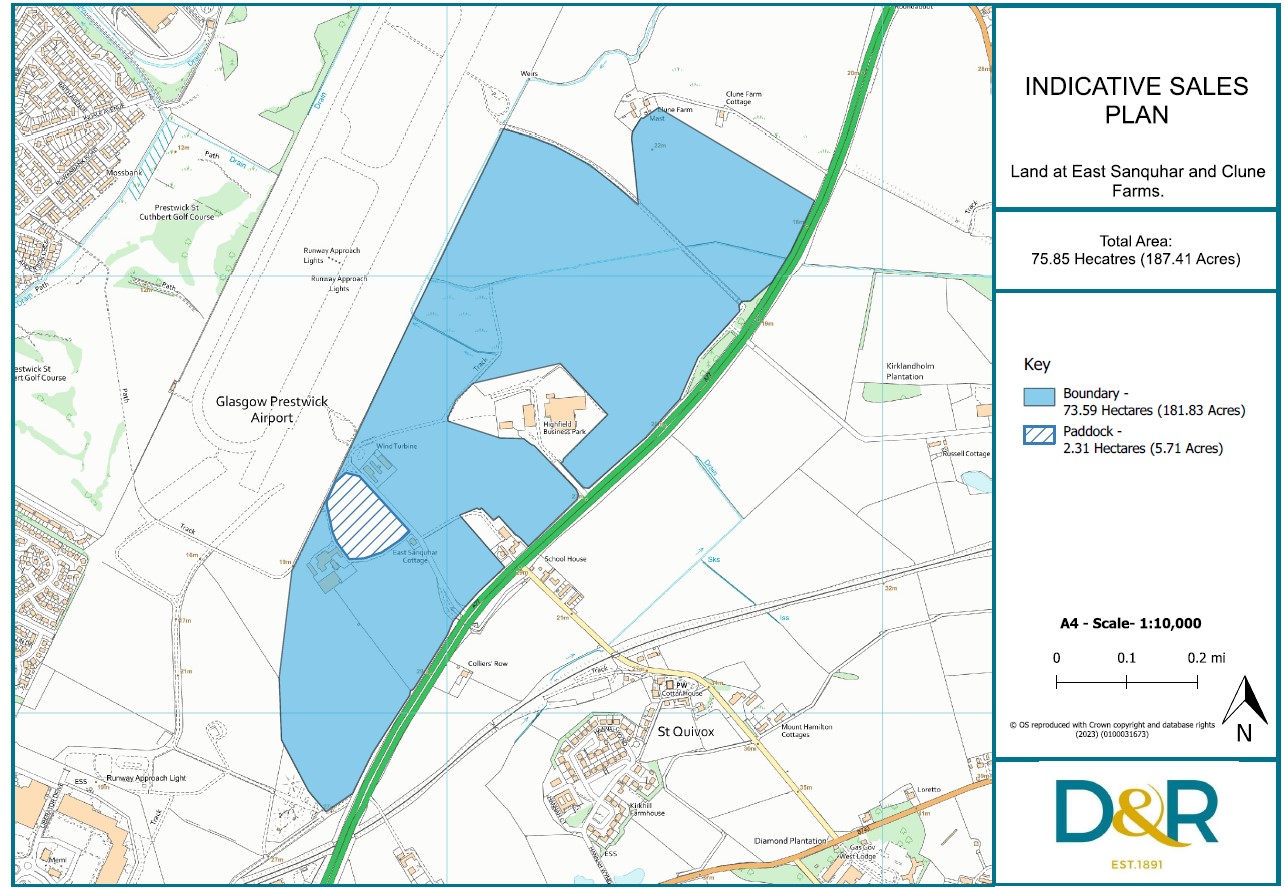Click the "Clune Farm Cottage" label
1285x889 pixels.
click(x=744, y=98)
